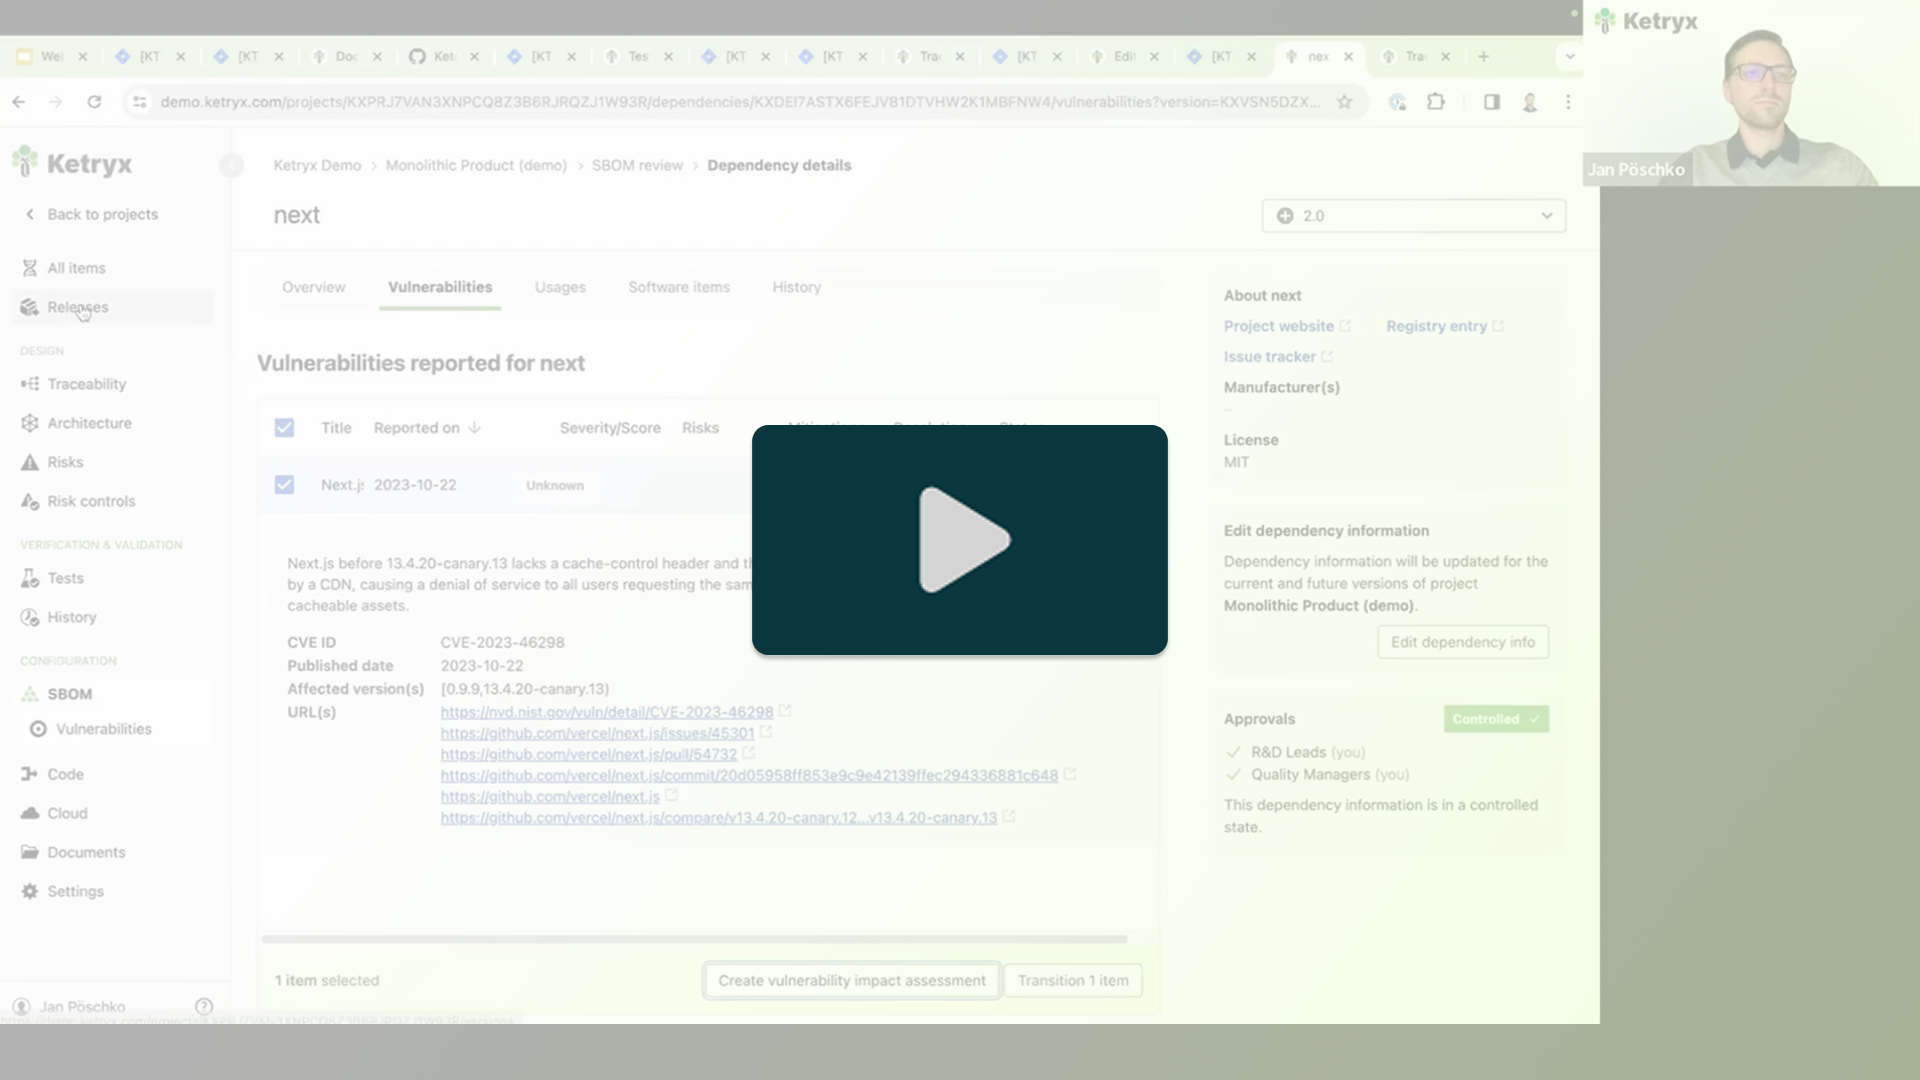Go to SBOM review in the breadcrumb
Viewport: 1920px width, 1080px height.
(637, 165)
